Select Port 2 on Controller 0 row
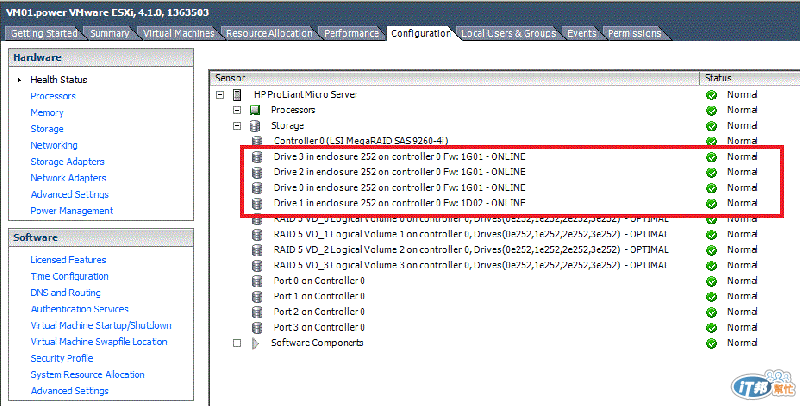The width and height of the screenshot is (800, 406). click(319, 312)
